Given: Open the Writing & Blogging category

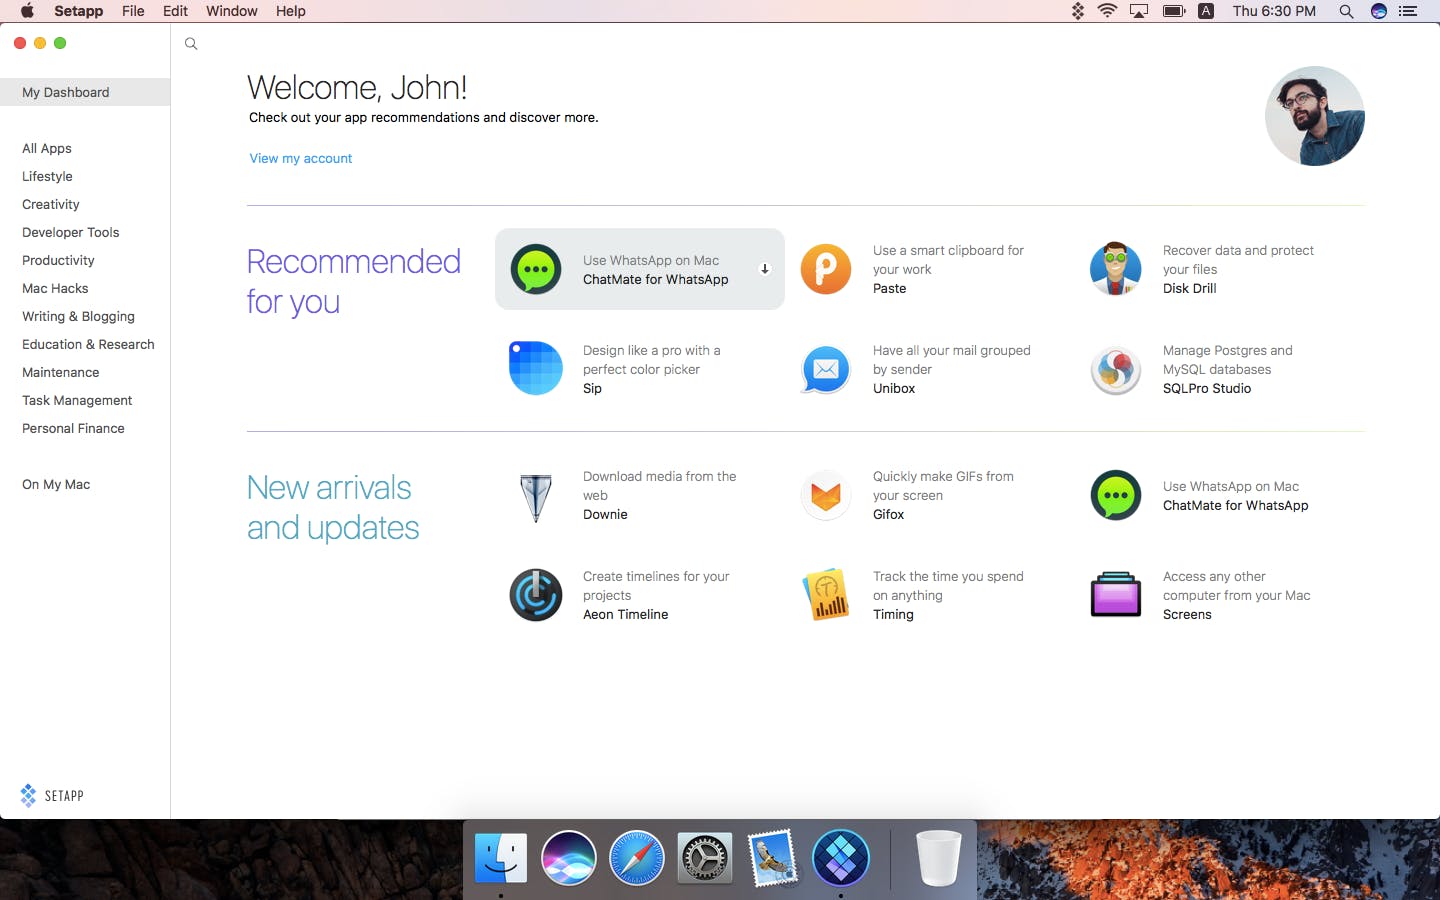Looking at the screenshot, I should [x=78, y=316].
